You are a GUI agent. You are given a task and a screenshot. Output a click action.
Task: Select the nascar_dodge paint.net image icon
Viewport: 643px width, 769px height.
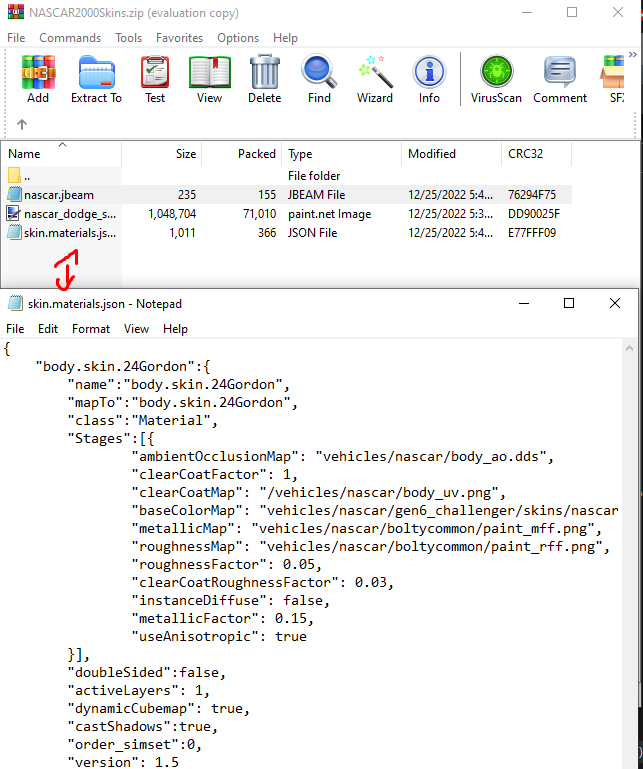(13, 213)
